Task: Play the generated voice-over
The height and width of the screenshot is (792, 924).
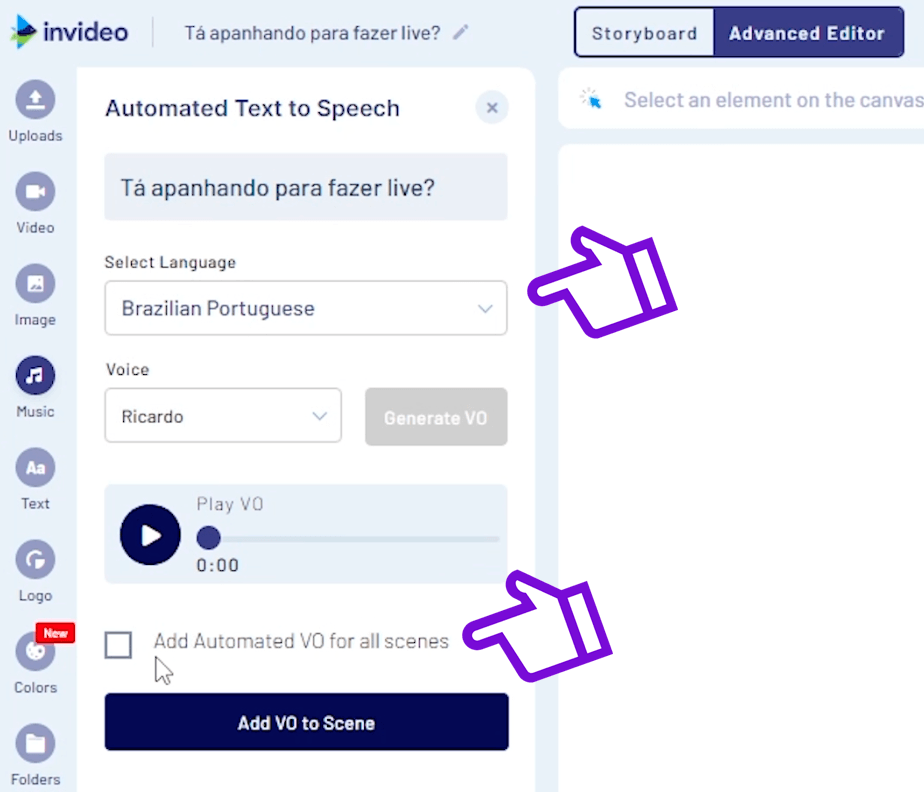Action: point(150,535)
